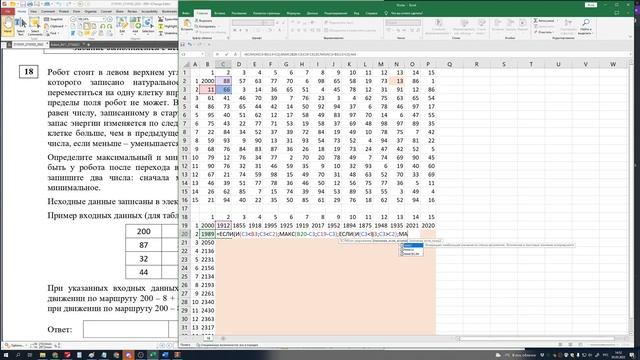Open the Вставка tab in Excel
Viewport: 640px width, 360px height.
pyautogui.click(x=219, y=13)
